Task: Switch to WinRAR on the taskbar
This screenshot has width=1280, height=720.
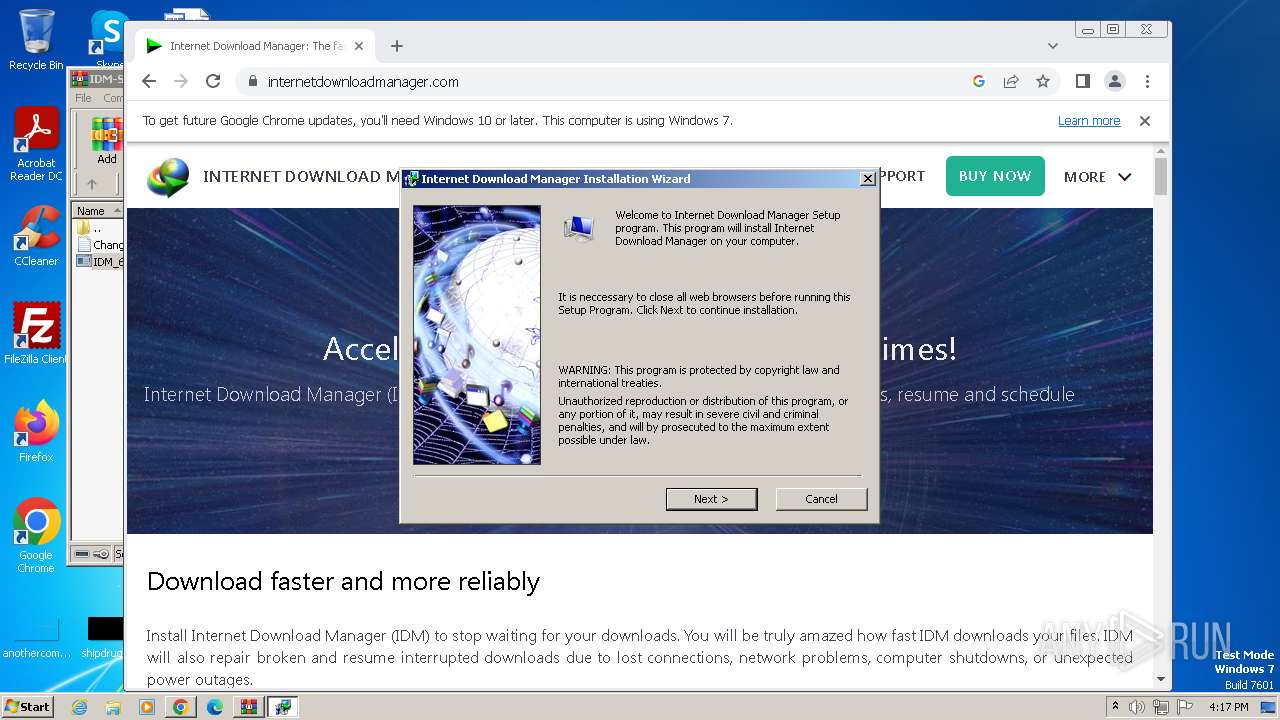Action: click(248, 707)
